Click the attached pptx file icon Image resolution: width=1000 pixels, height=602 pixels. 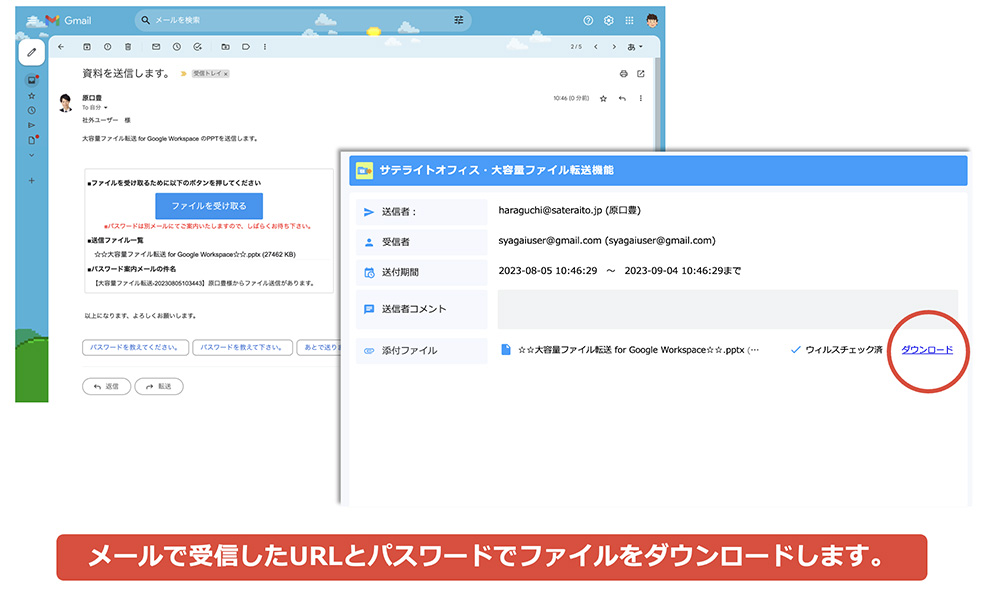click(506, 349)
